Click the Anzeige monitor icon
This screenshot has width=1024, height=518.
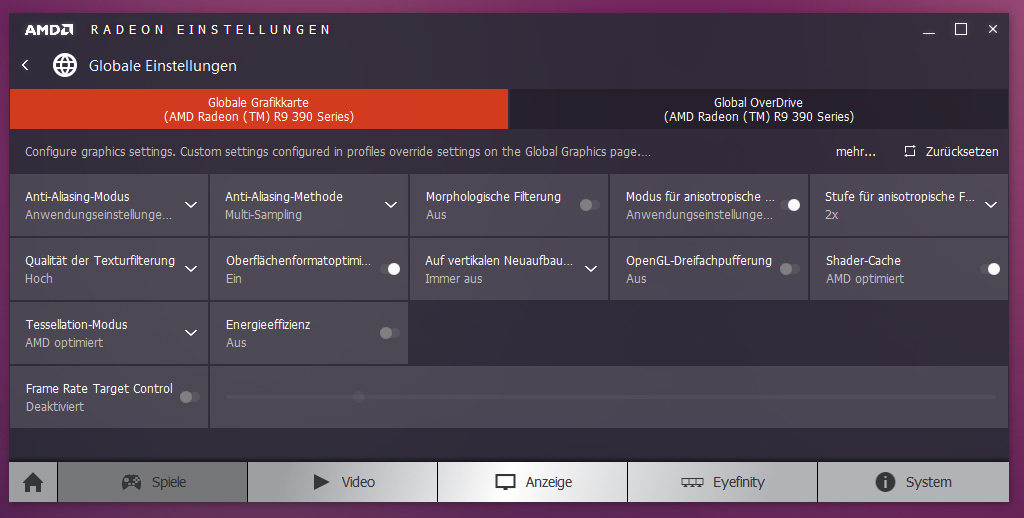pyautogui.click(x=505, y=482)
